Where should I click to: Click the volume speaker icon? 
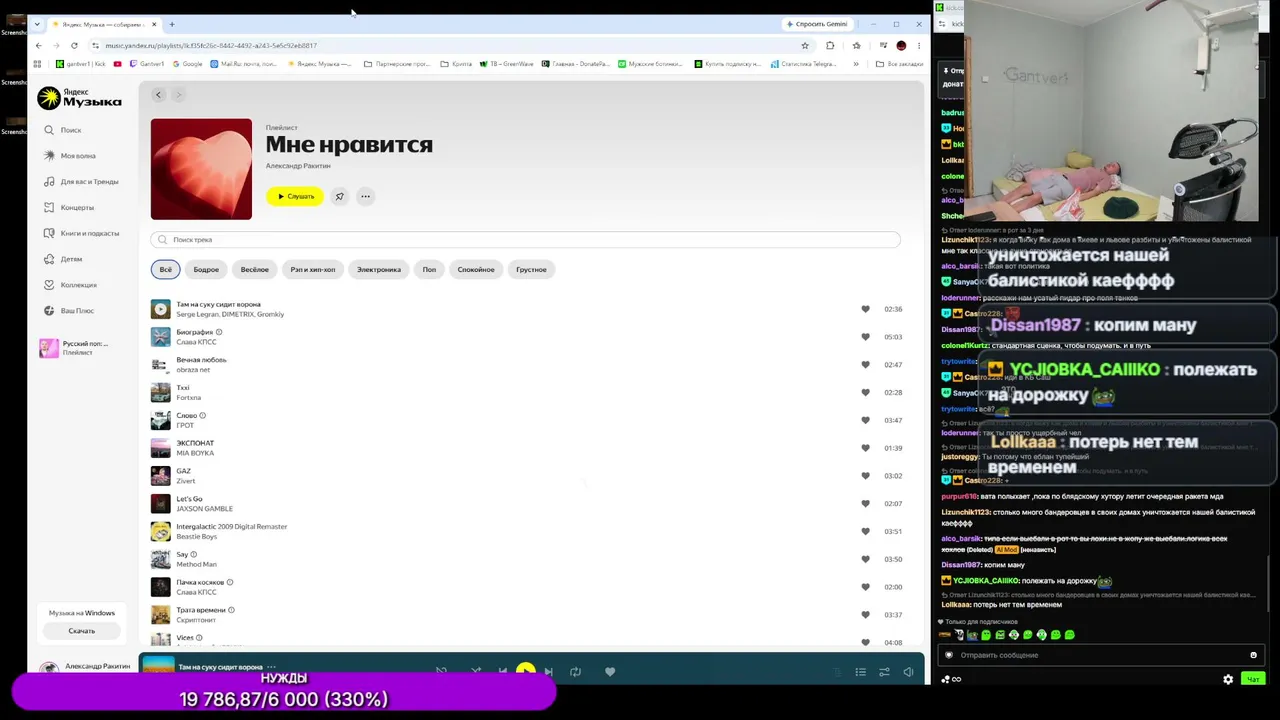tap(908, 672)
